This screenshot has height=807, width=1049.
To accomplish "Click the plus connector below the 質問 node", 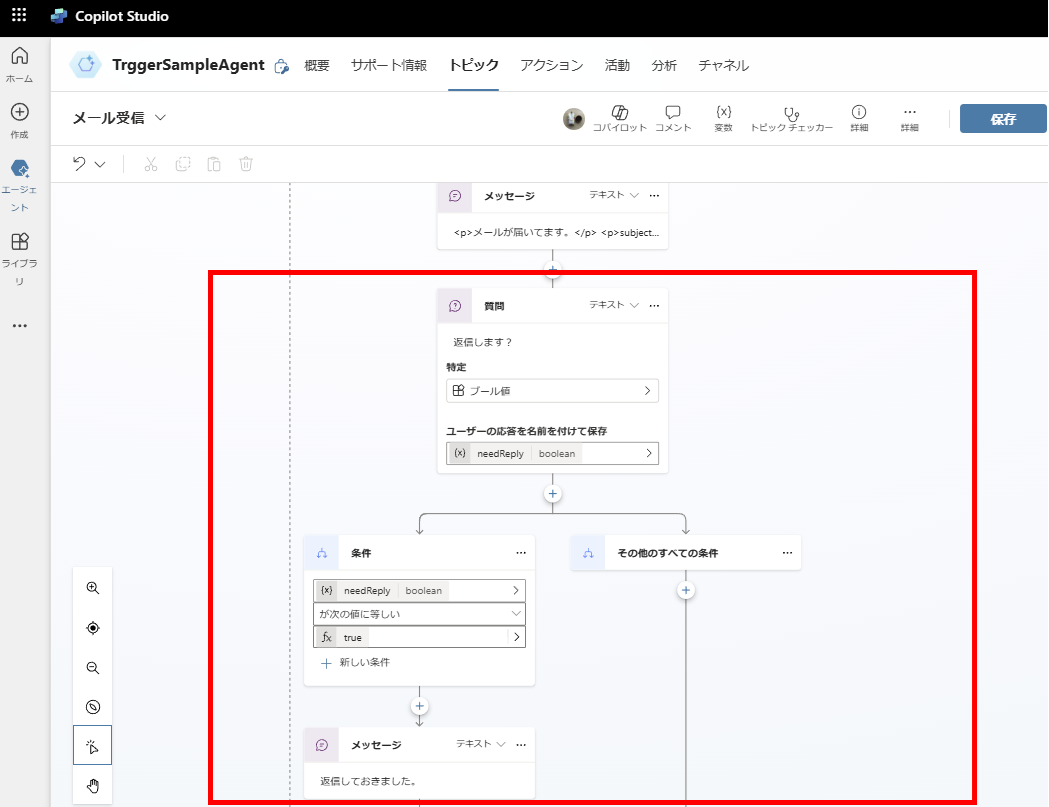I will [552, 492].
